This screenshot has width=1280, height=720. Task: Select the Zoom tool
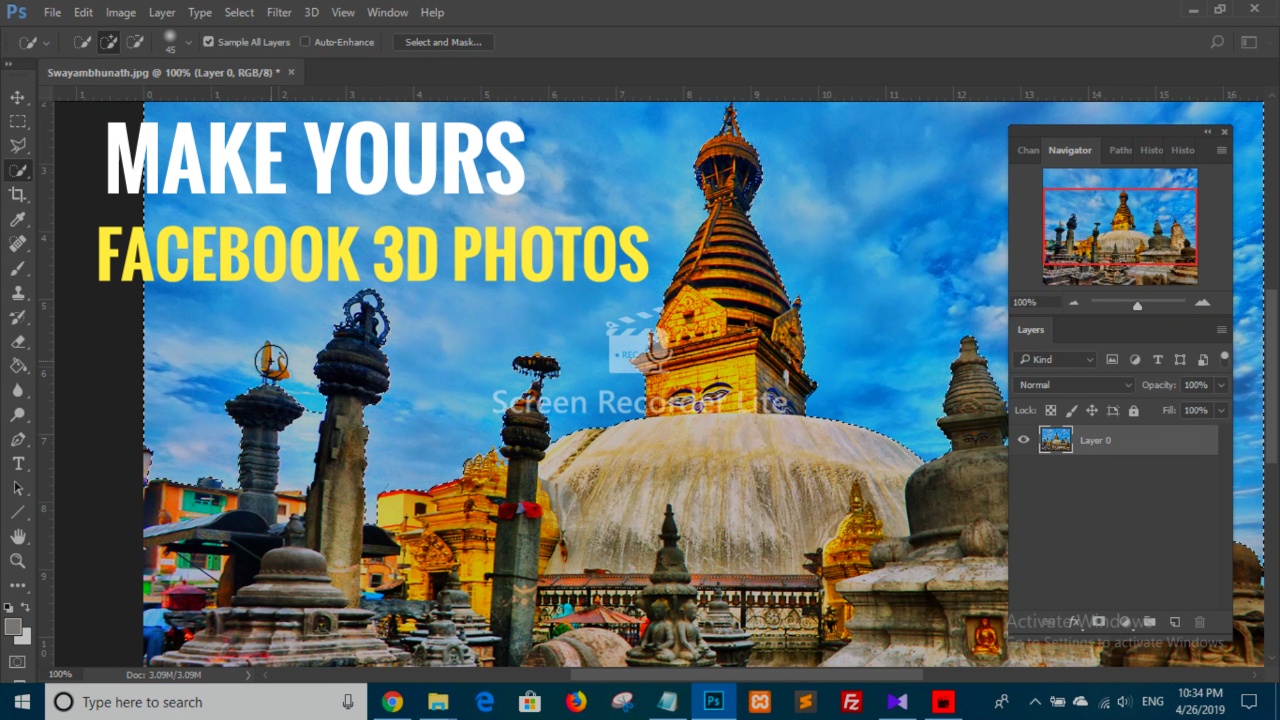point(18,561)
